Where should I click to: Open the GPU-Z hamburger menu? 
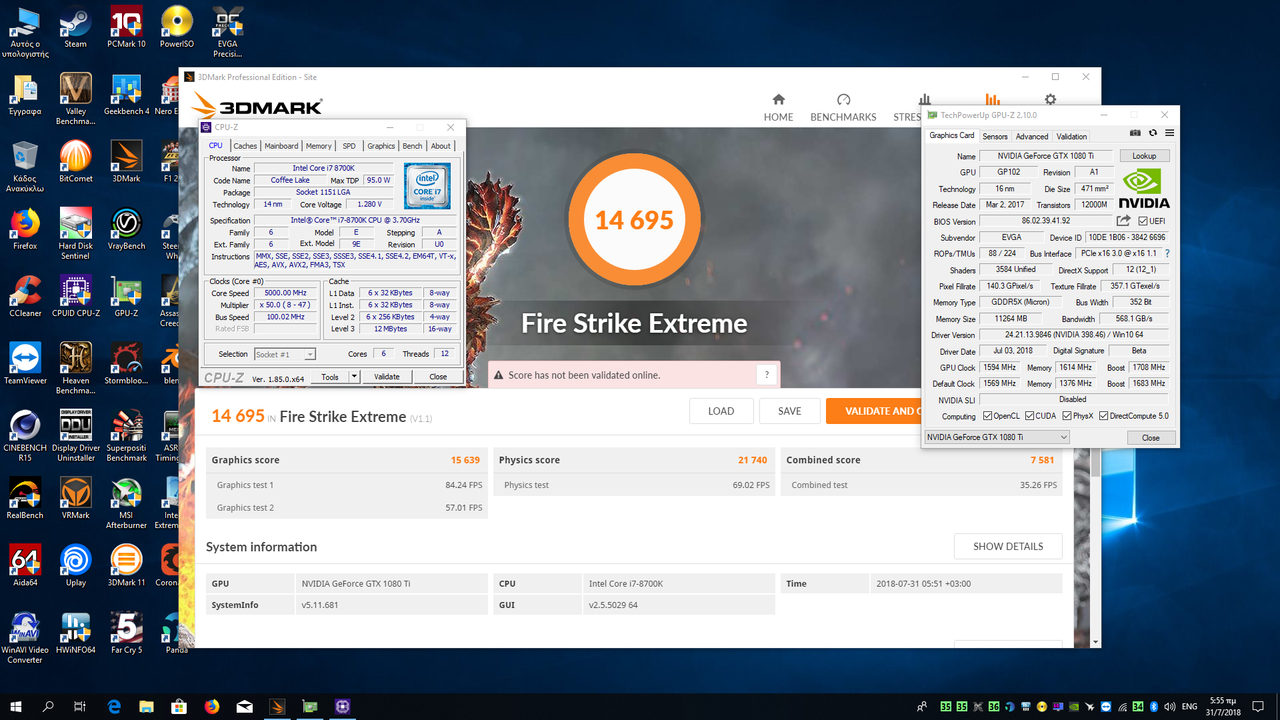coord(1169,133)
